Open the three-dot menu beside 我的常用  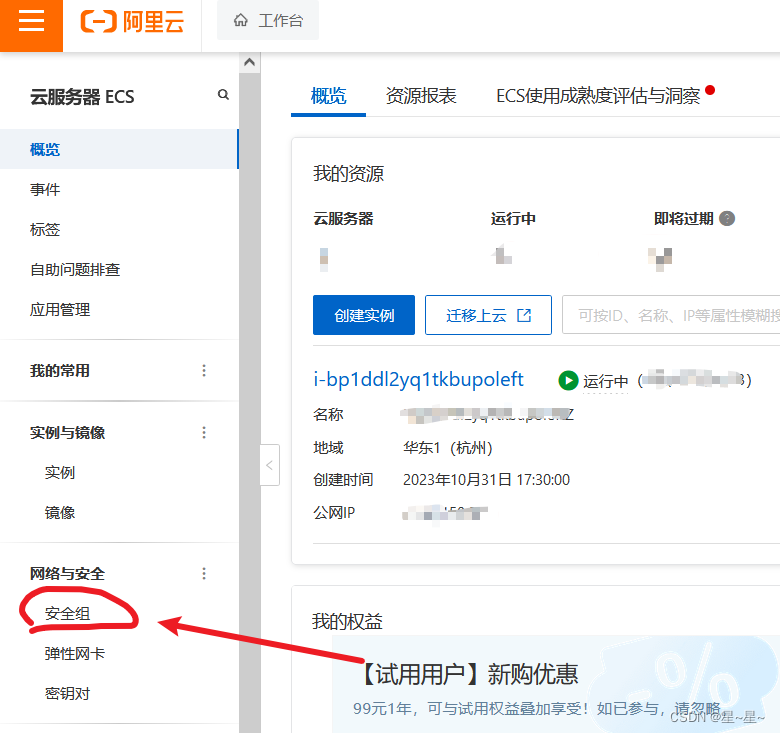click(204, 370)
